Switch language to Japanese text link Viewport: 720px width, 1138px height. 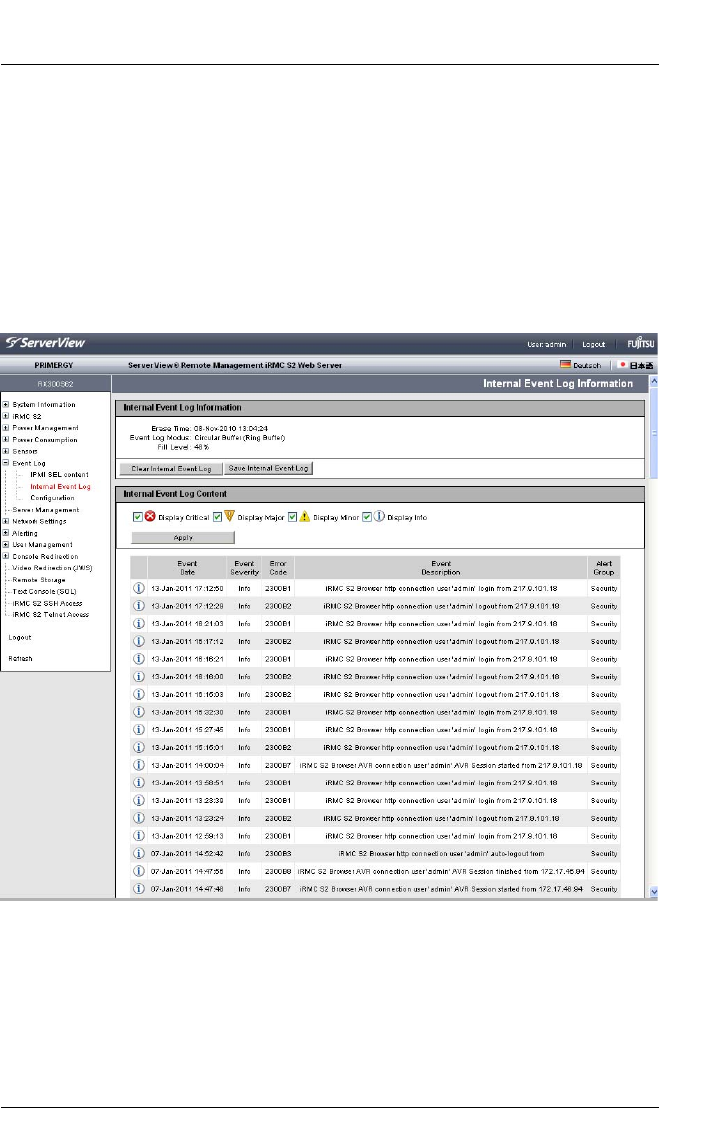(641, 365)
